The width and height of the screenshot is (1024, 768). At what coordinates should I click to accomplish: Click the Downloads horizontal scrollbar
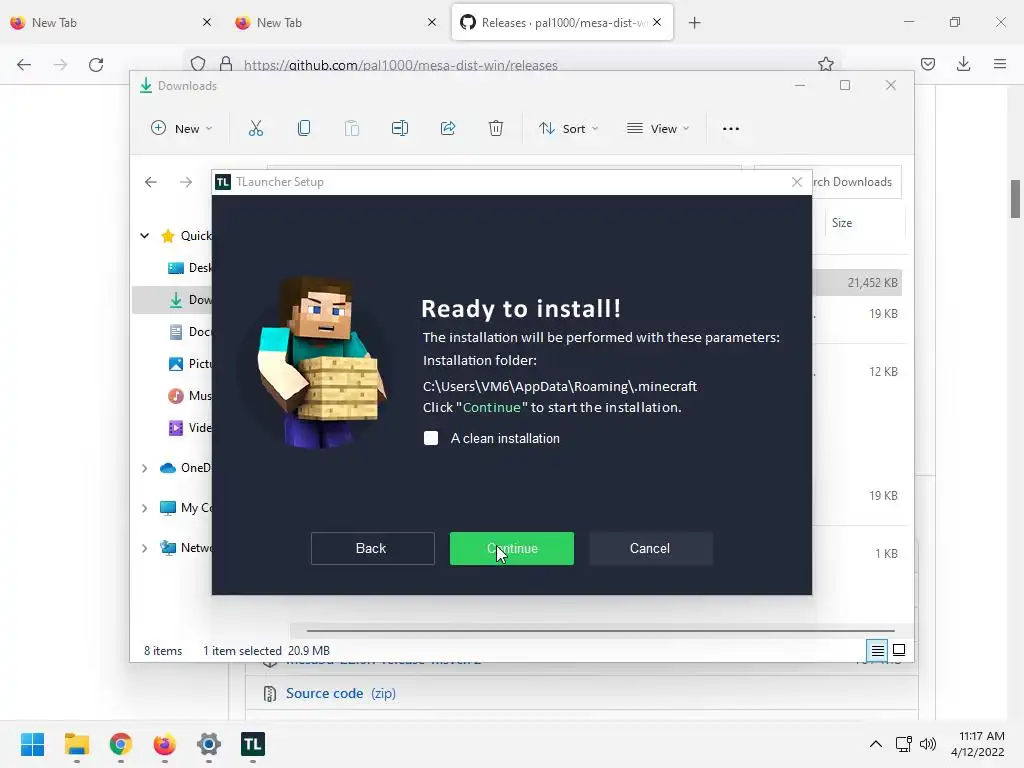600,631
